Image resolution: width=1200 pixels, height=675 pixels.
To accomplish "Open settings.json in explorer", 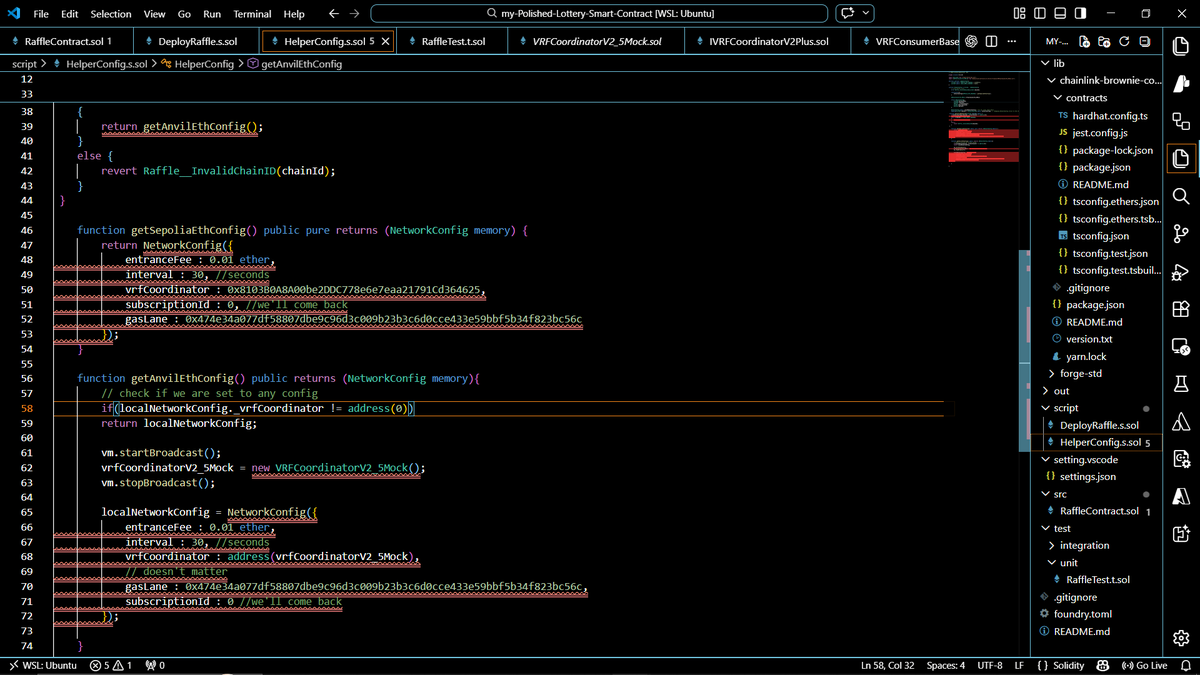I will [1088, 477].
